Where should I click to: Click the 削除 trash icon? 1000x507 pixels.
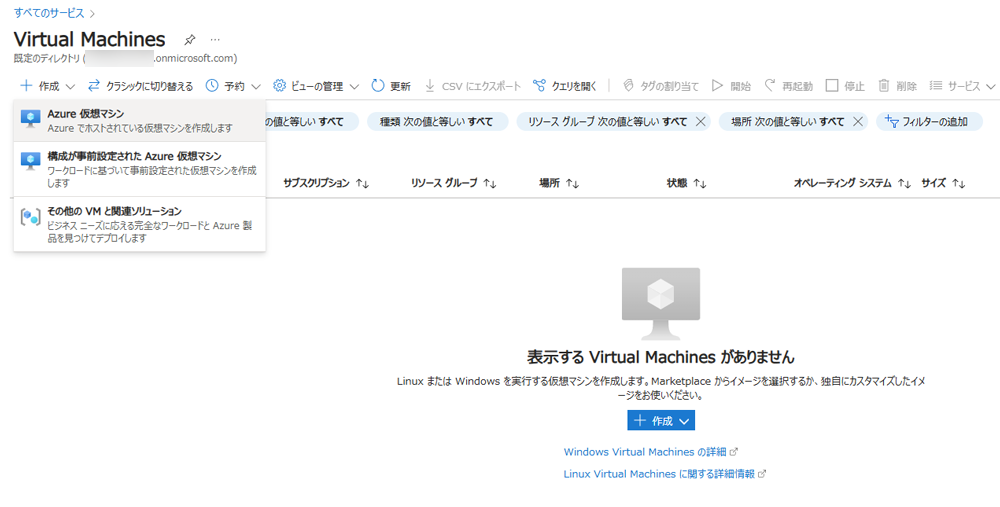point(883,86)
